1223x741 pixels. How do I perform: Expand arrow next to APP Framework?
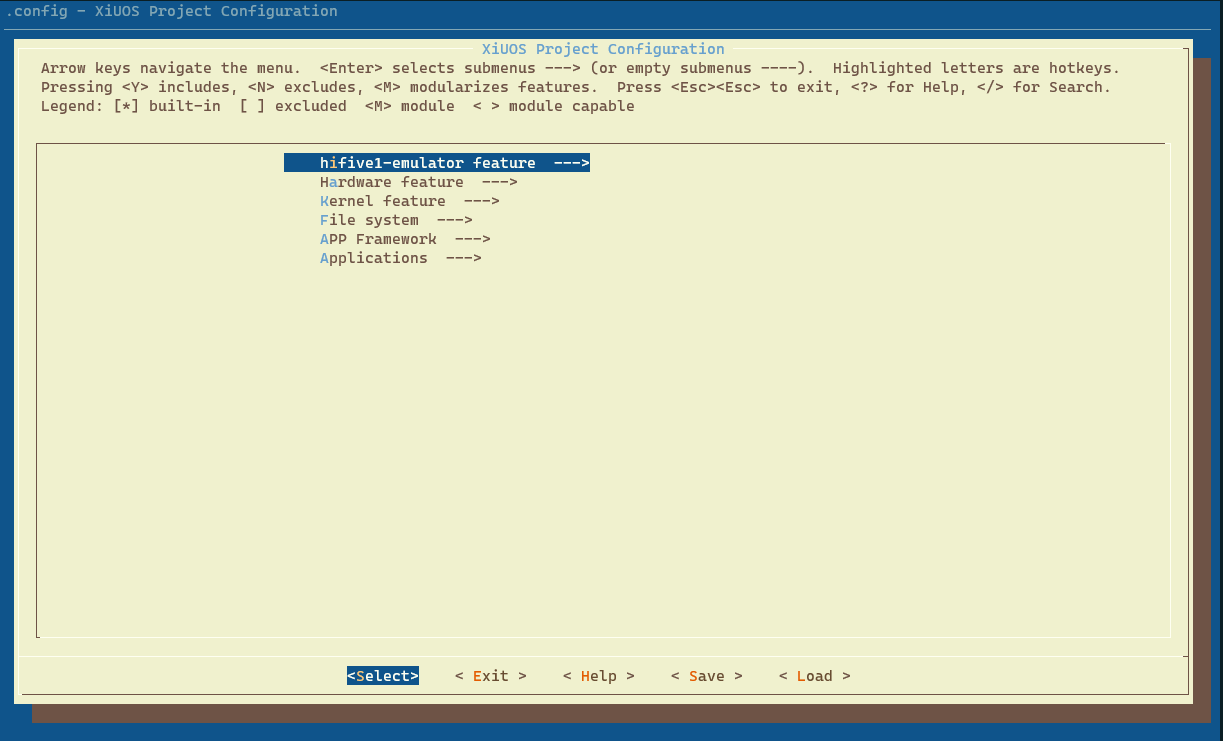(472, 239)
